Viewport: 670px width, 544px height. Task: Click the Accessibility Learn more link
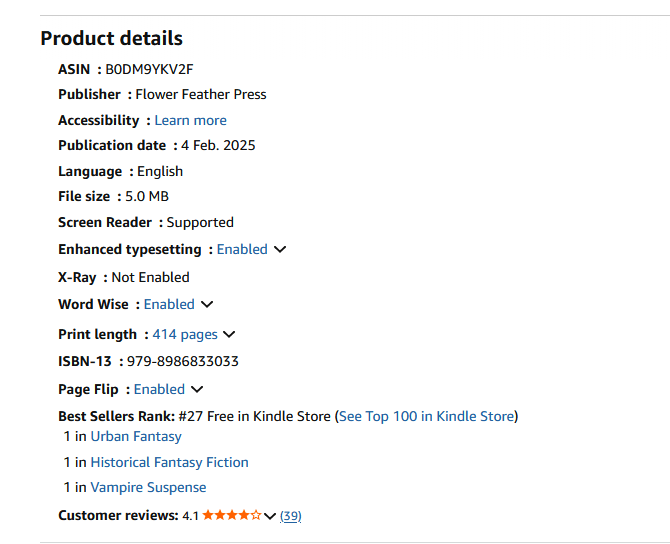point(190,120)
